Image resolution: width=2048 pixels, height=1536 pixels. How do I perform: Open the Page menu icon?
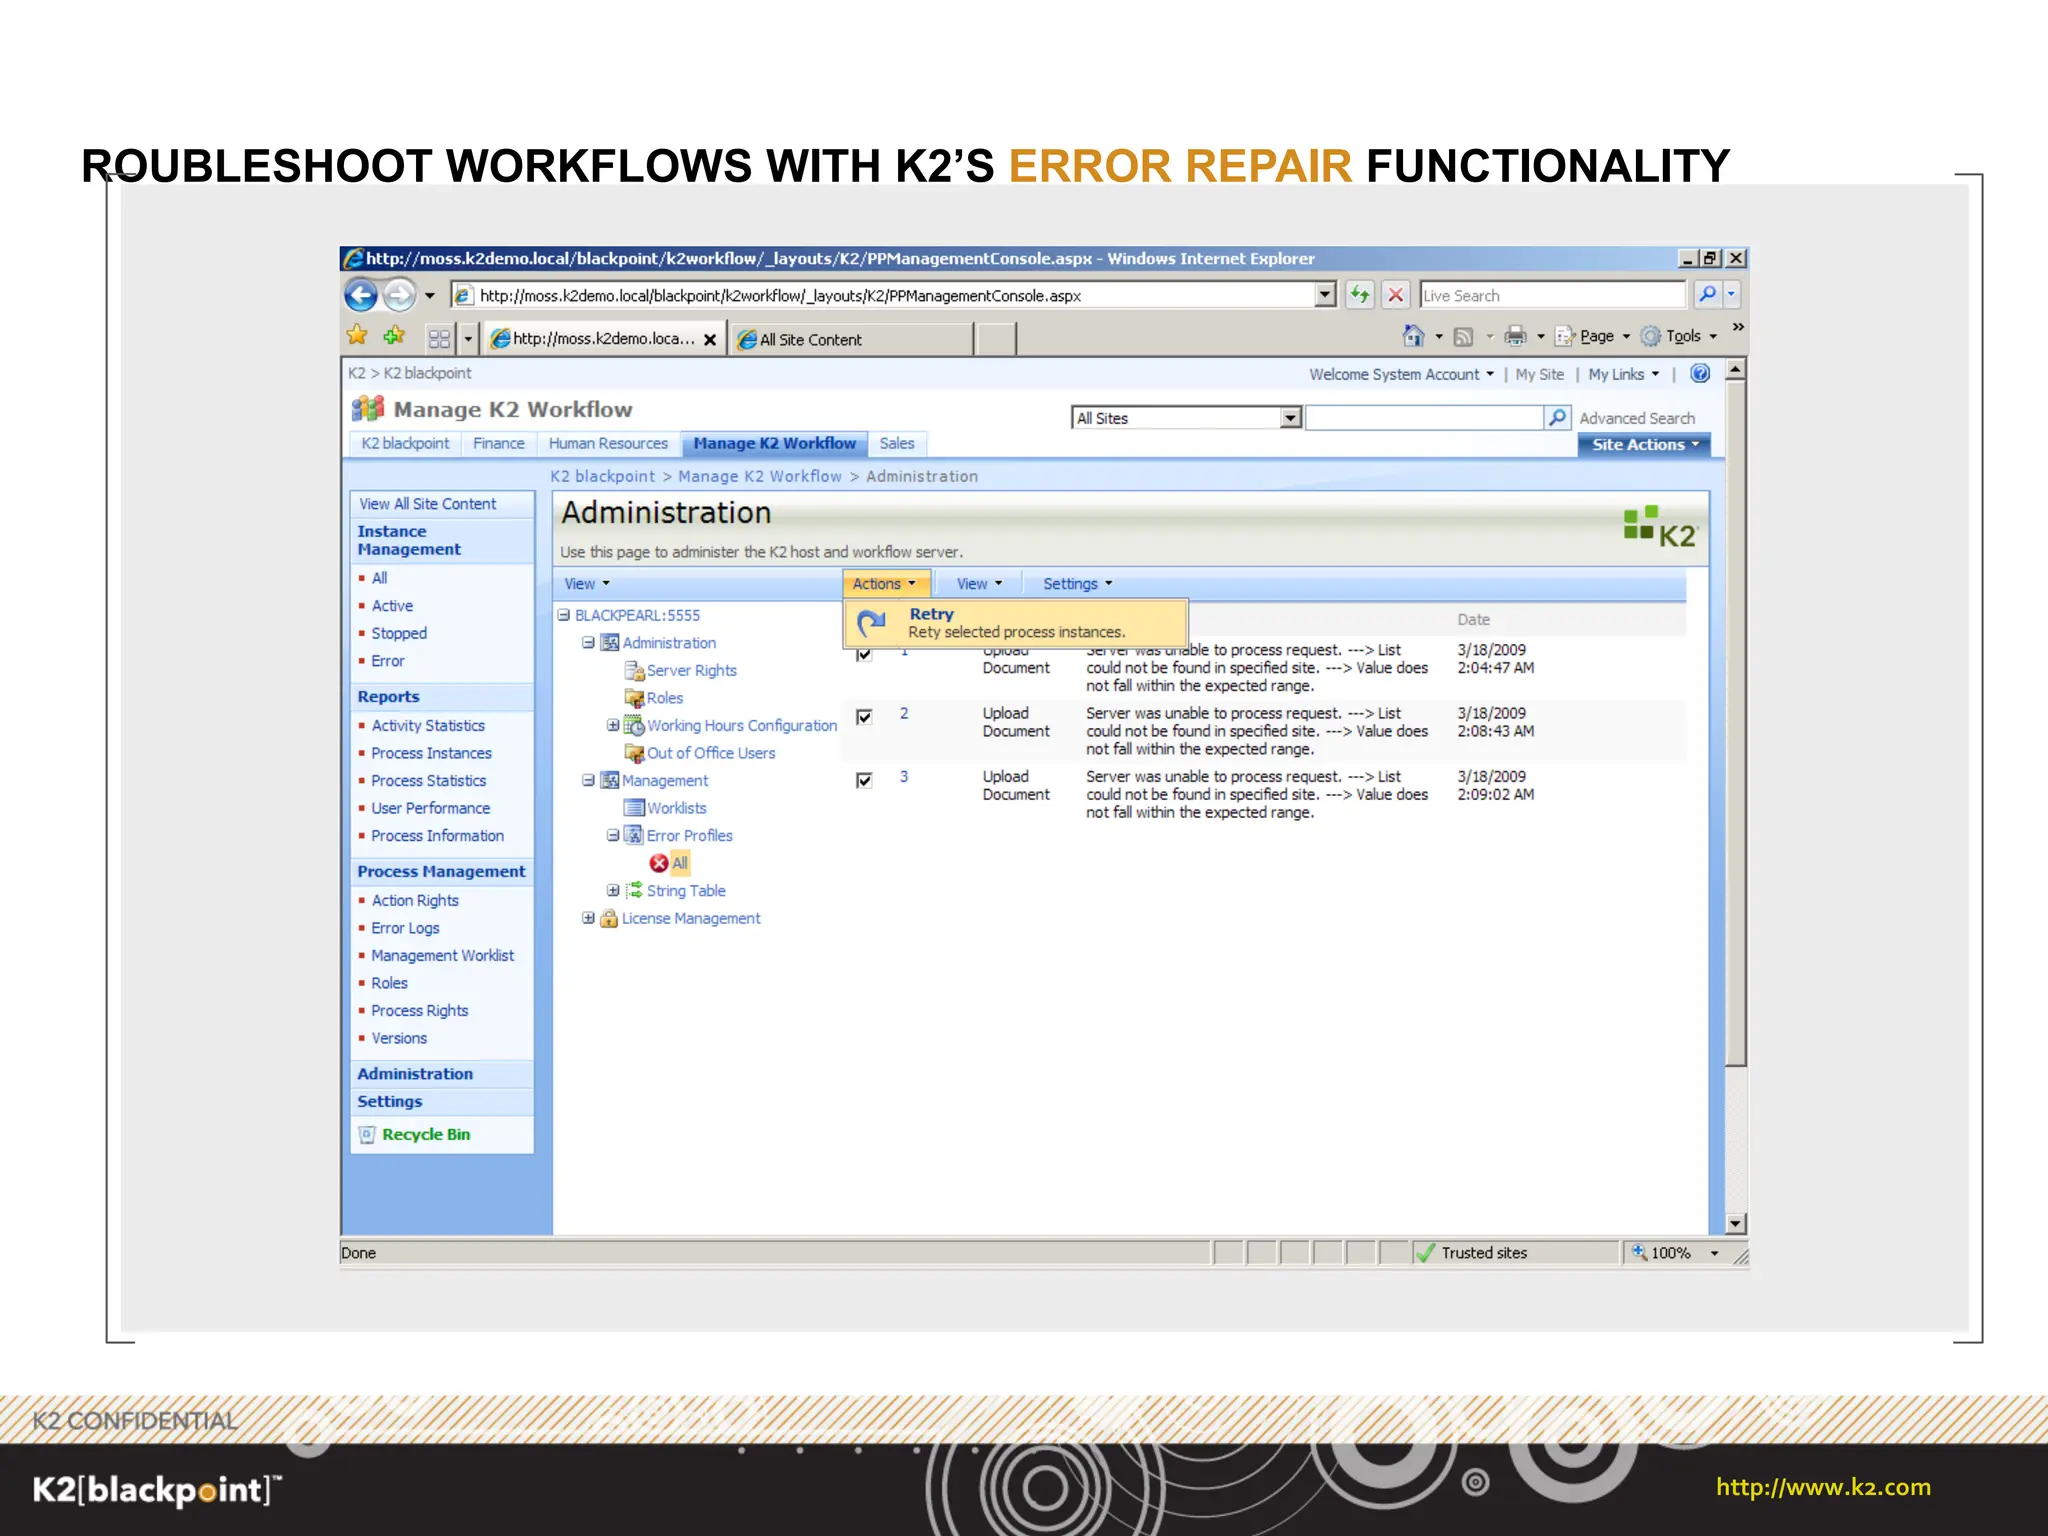coord(1565,337)
